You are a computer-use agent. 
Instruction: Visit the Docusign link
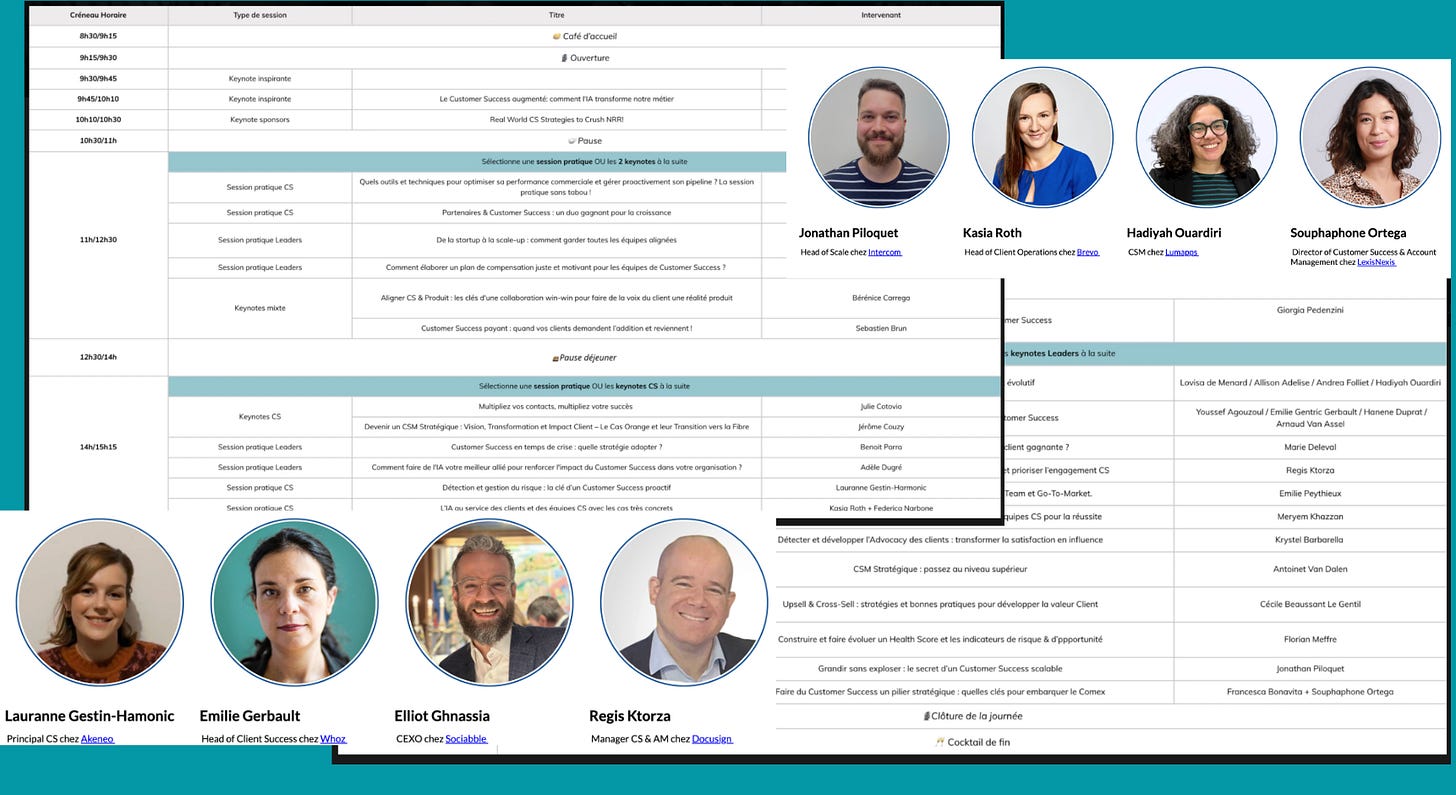pyautogui.click(x=712, y=739)
